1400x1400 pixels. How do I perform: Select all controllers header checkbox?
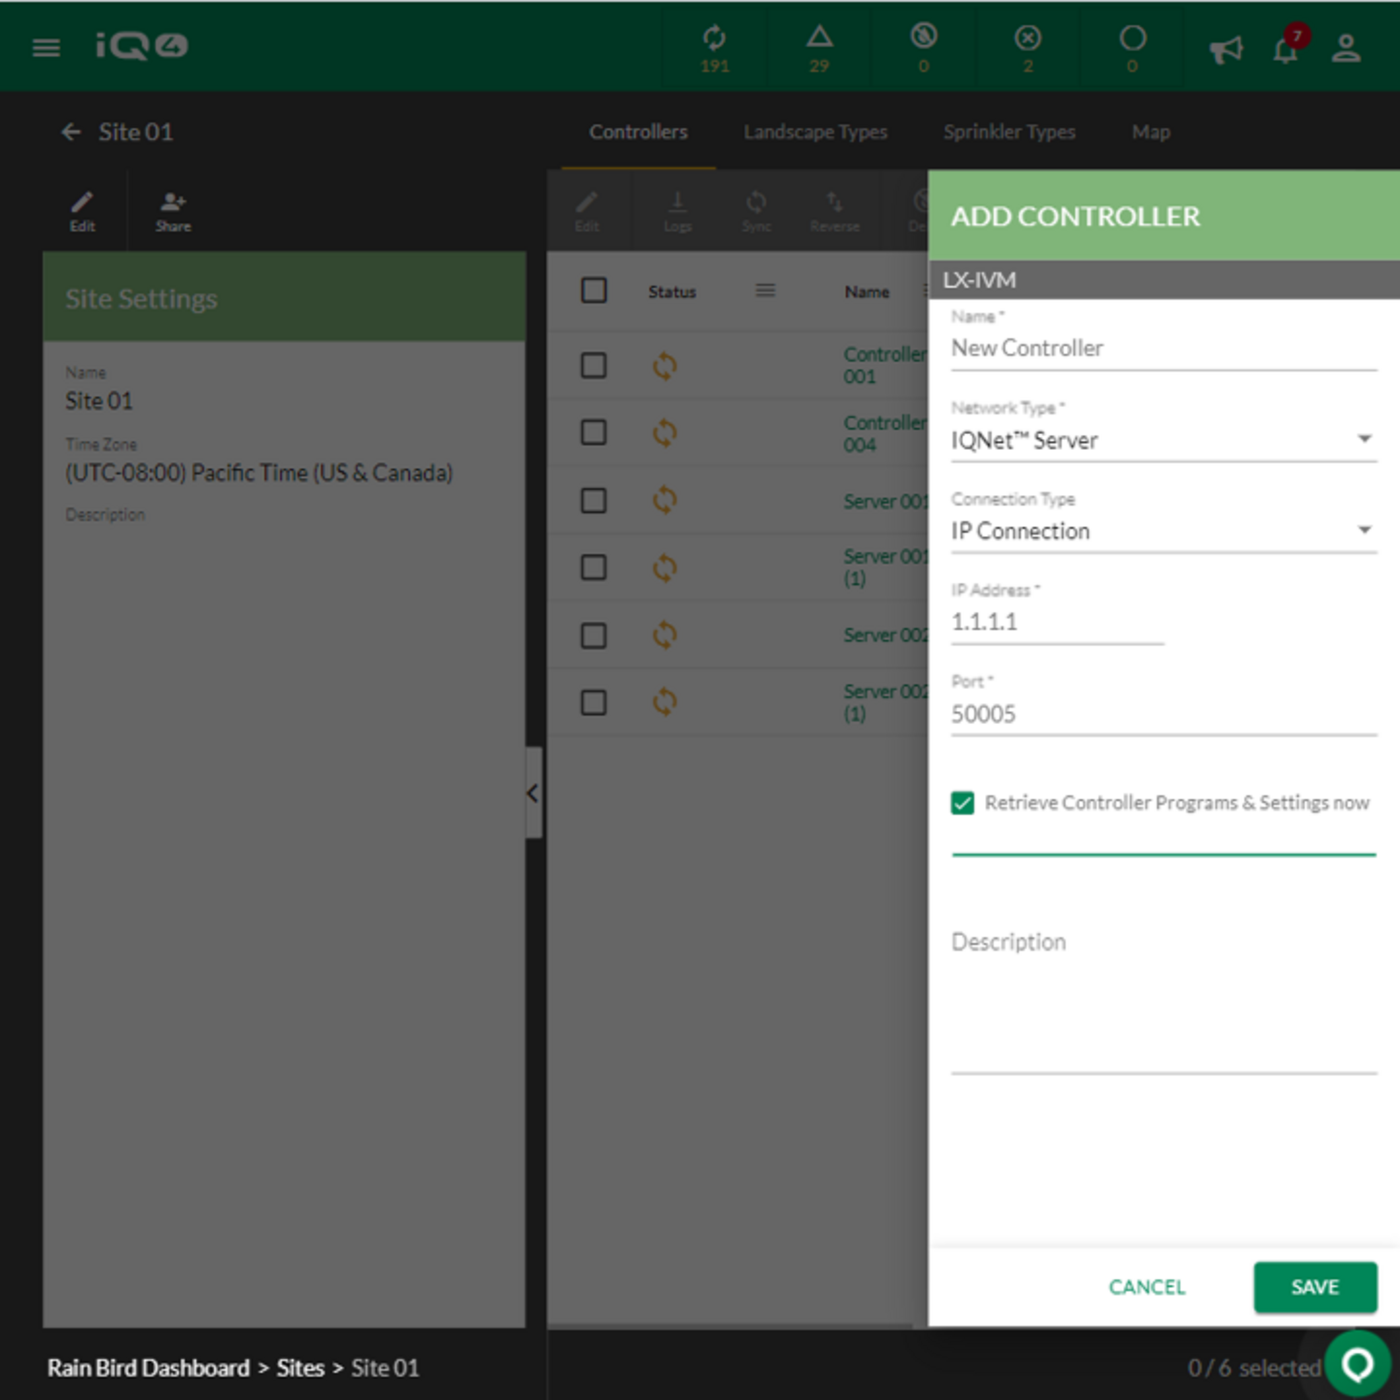click(x=594, y=290)
